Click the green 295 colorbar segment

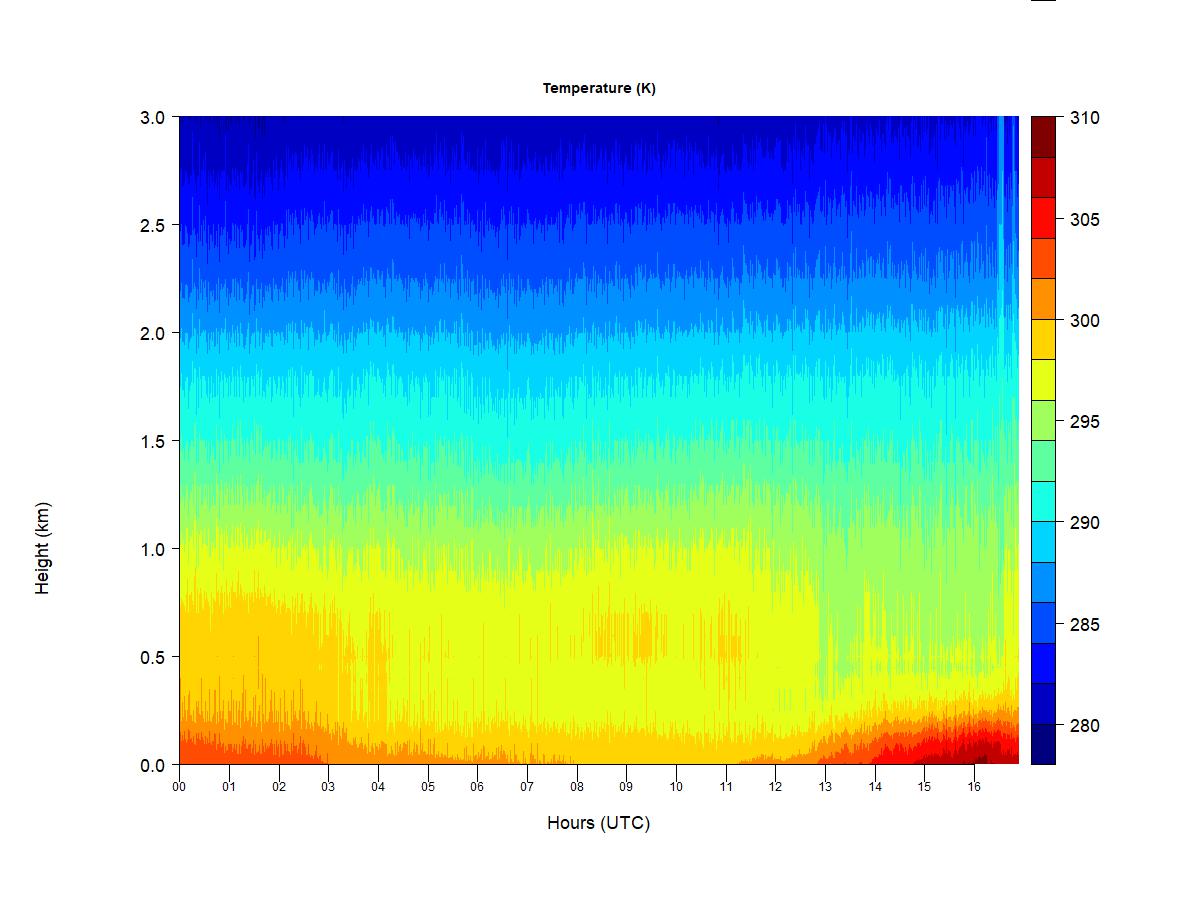pyautogui.click(x=1043, y=420)
